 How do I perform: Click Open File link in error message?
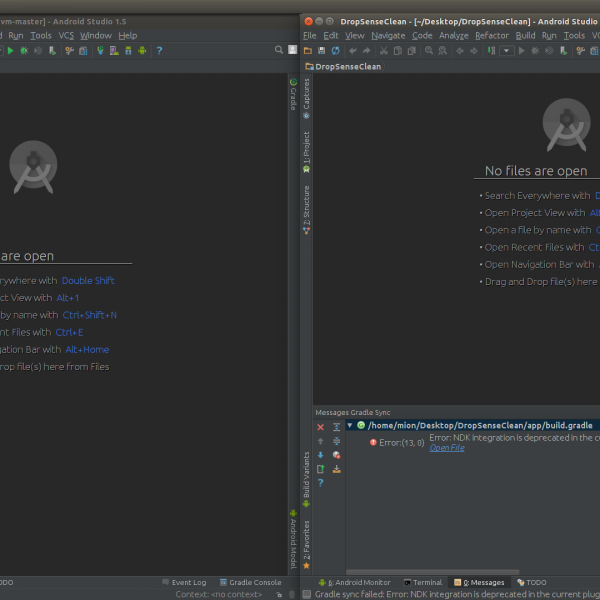[x=447, y=448]
